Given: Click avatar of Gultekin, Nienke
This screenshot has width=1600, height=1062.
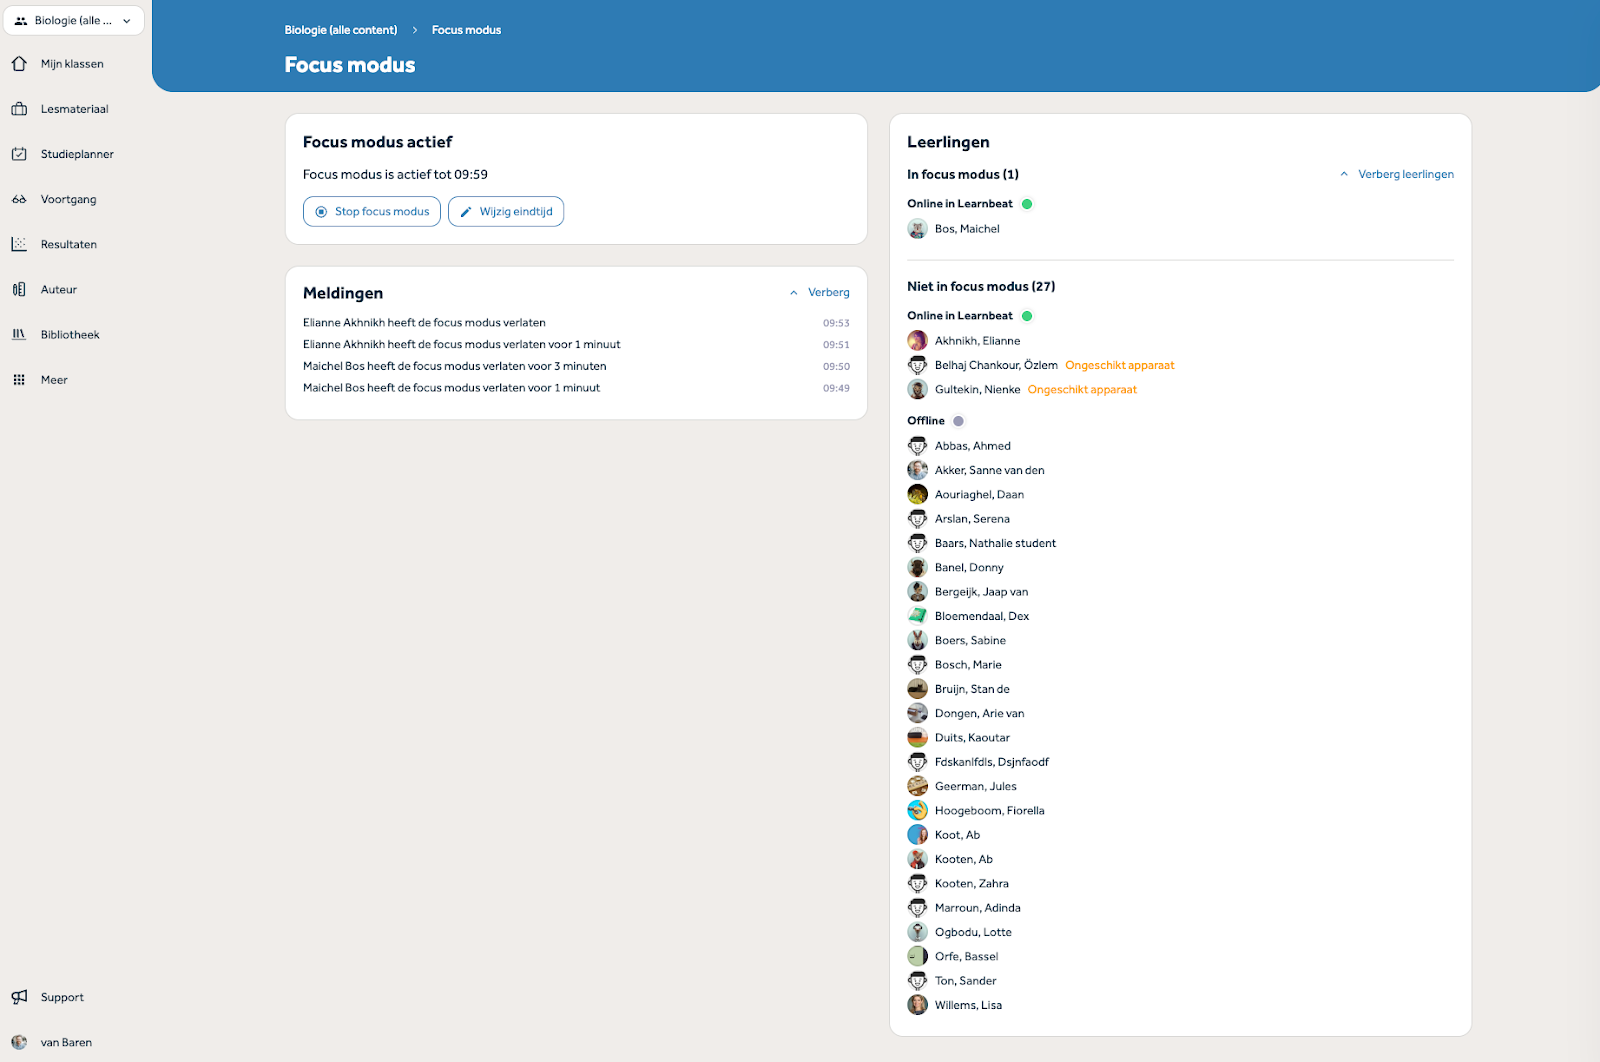Looking at the screenshot, I should pos(917,390).
